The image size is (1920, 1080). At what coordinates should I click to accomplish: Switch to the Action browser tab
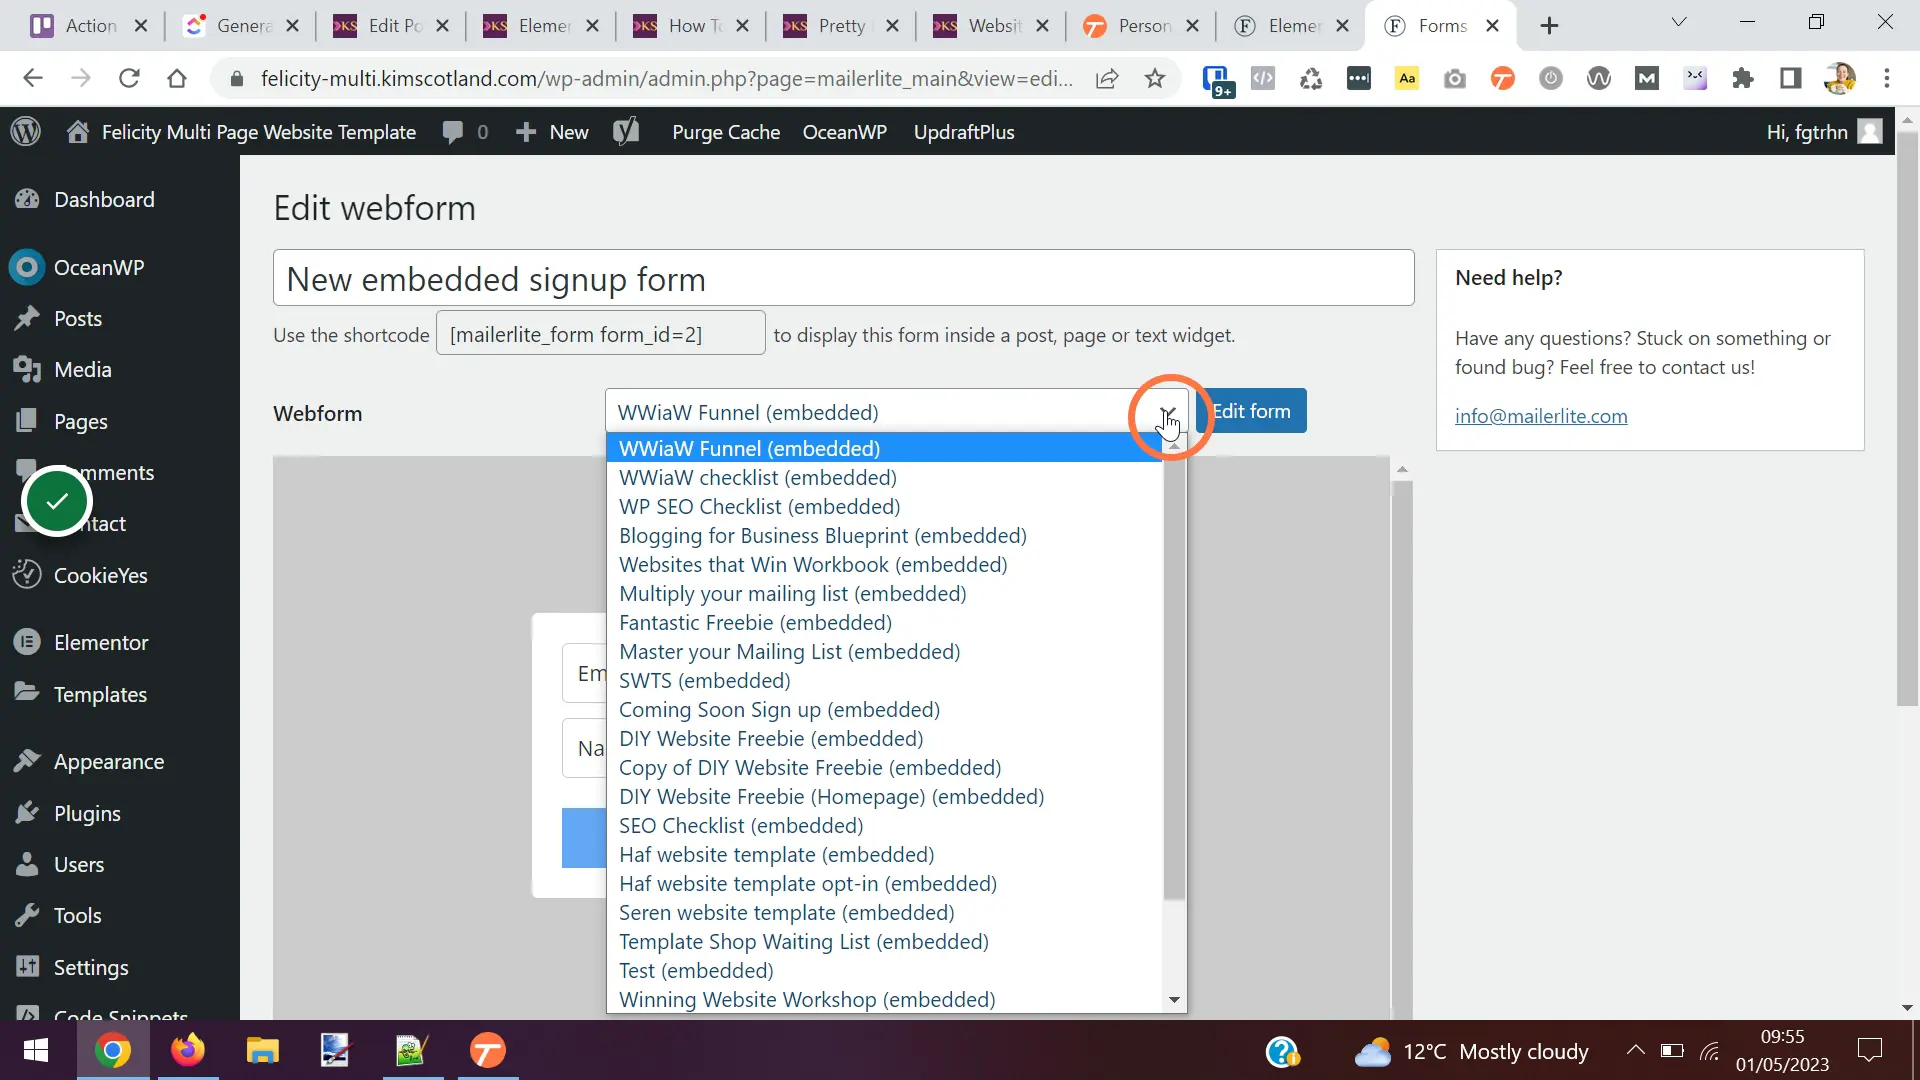(x=90, y=26)
